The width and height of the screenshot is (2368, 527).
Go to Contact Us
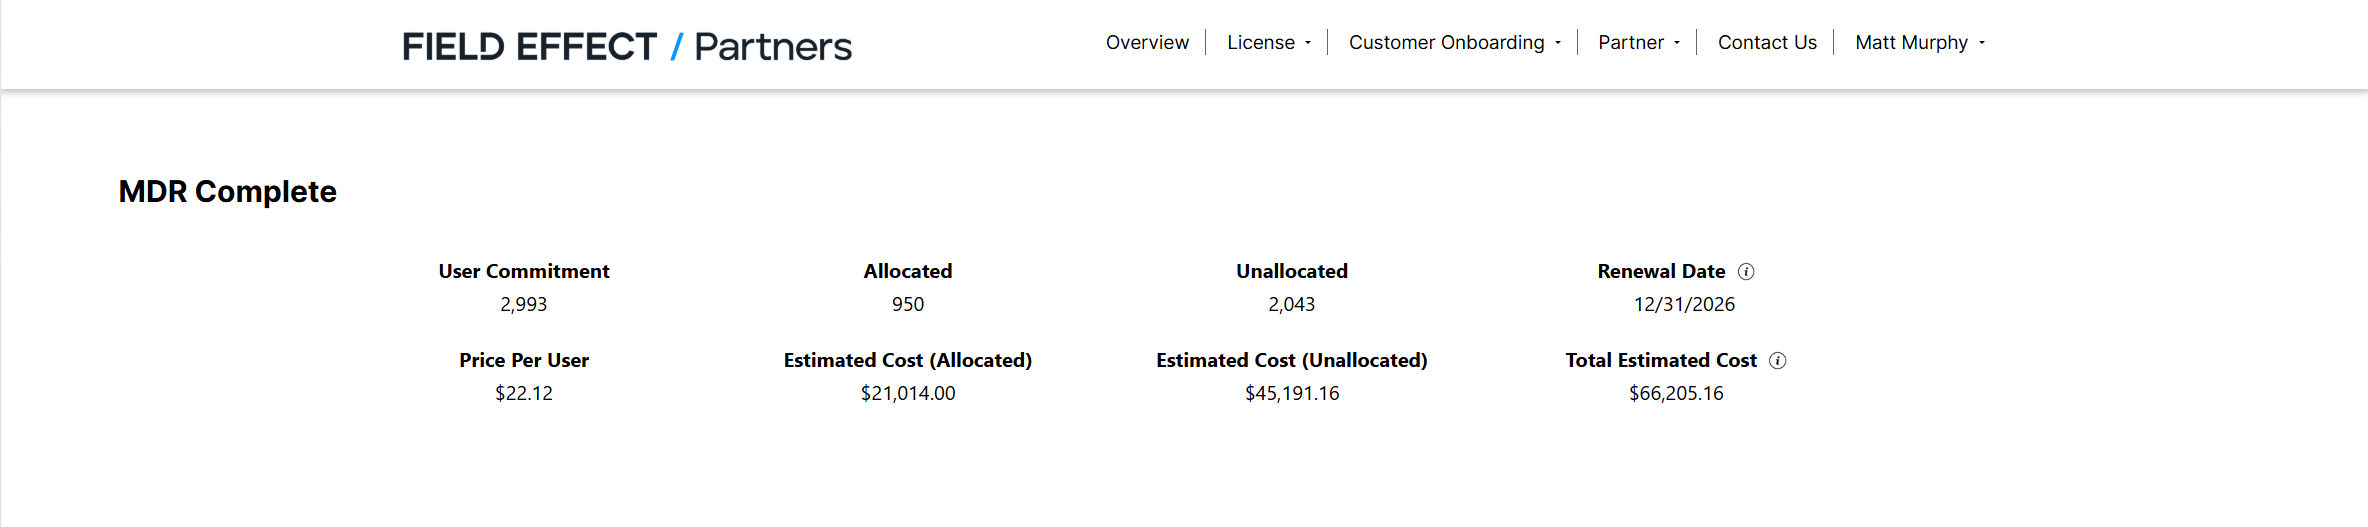[x=1767, y=42]
